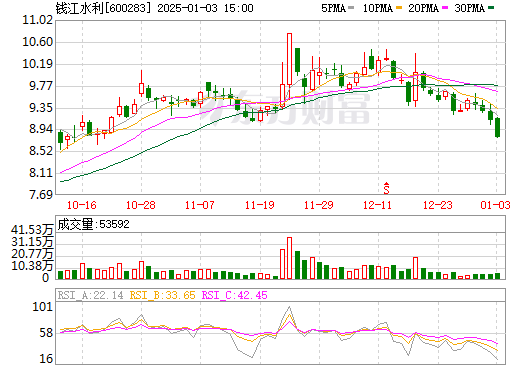Click the RSI_A:22.14 indicator label
Image resolution: width=520 pixels, height=365 pixels.
coord(90,295)
